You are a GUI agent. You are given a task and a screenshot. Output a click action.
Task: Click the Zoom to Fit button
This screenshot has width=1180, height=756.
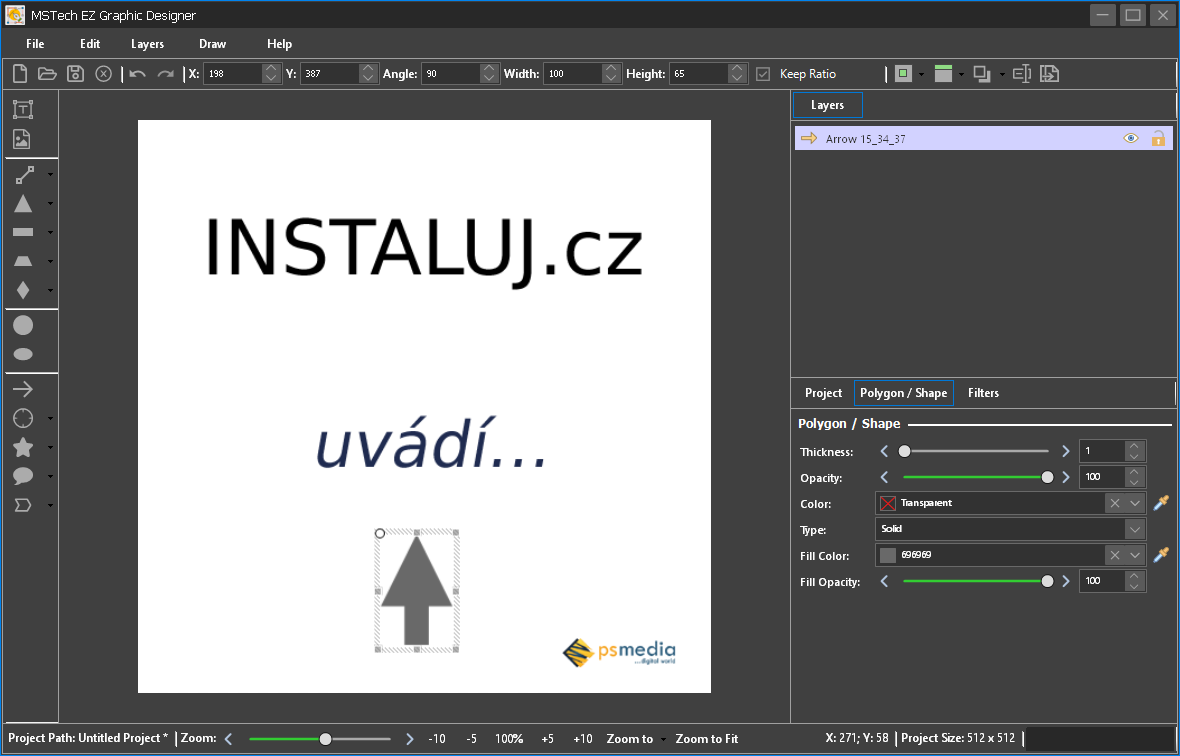[x=706, y=739]
